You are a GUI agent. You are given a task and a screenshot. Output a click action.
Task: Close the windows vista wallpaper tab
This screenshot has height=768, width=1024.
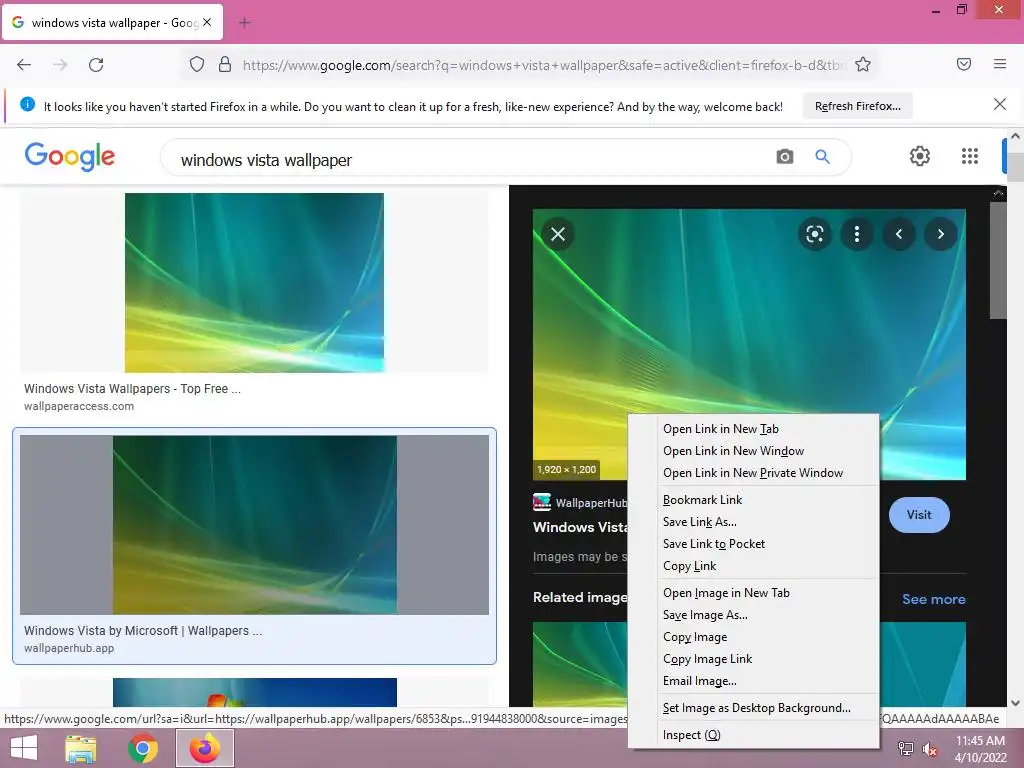click(x=207, y=22)
